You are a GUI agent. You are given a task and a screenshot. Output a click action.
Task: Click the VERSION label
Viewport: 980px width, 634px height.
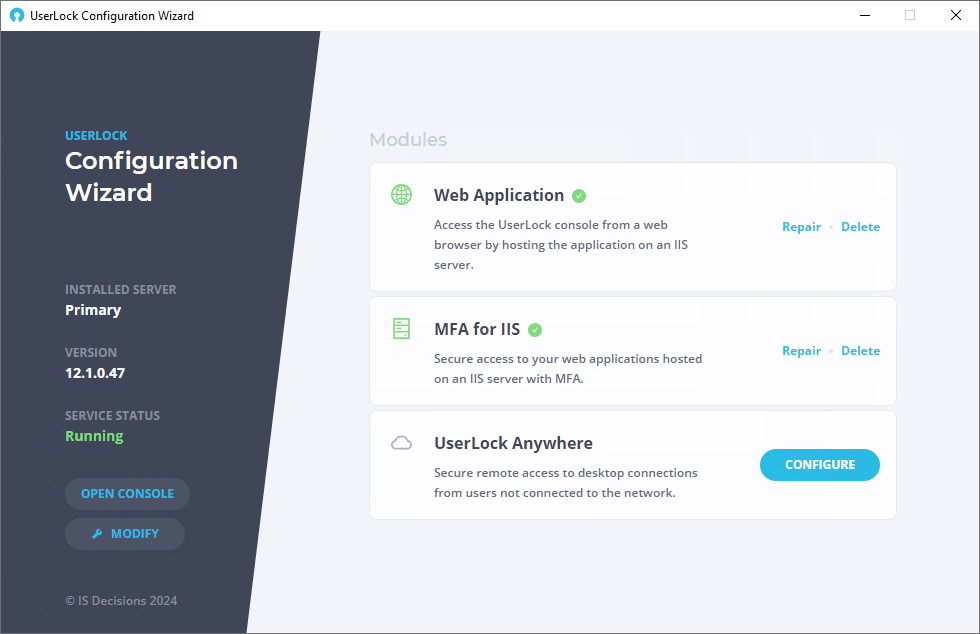pyautogui.click(x=91, y=353)
